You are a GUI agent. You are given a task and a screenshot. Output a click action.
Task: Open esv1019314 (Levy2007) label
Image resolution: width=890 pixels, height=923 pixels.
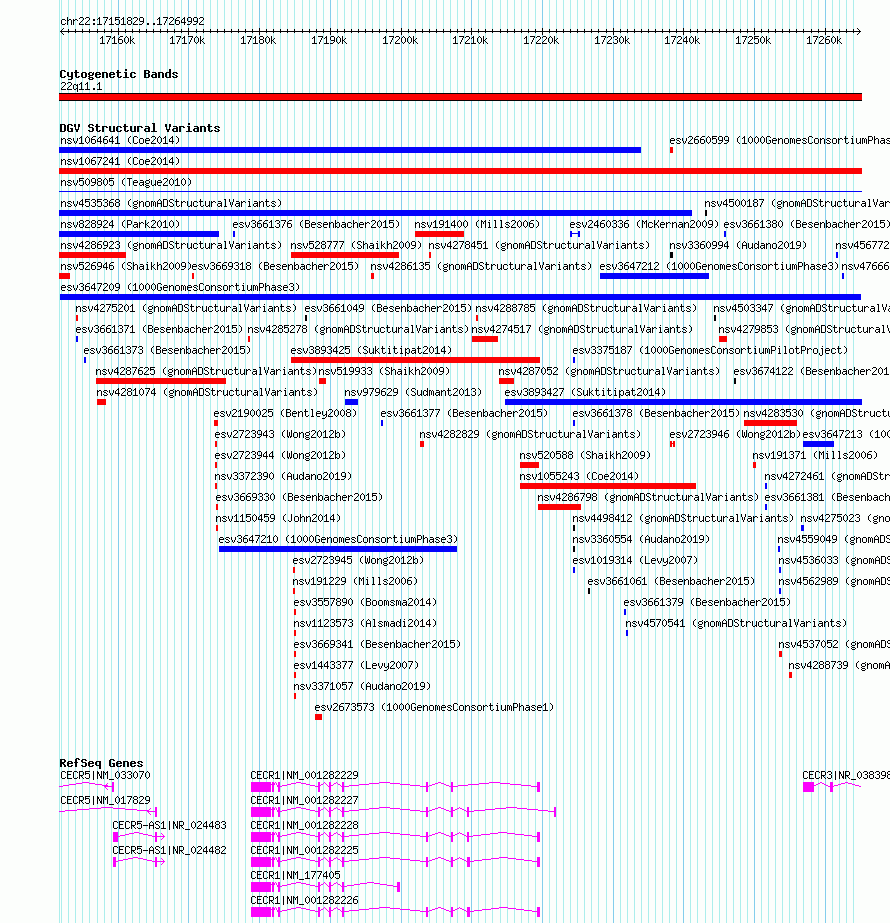pos(635,560)
